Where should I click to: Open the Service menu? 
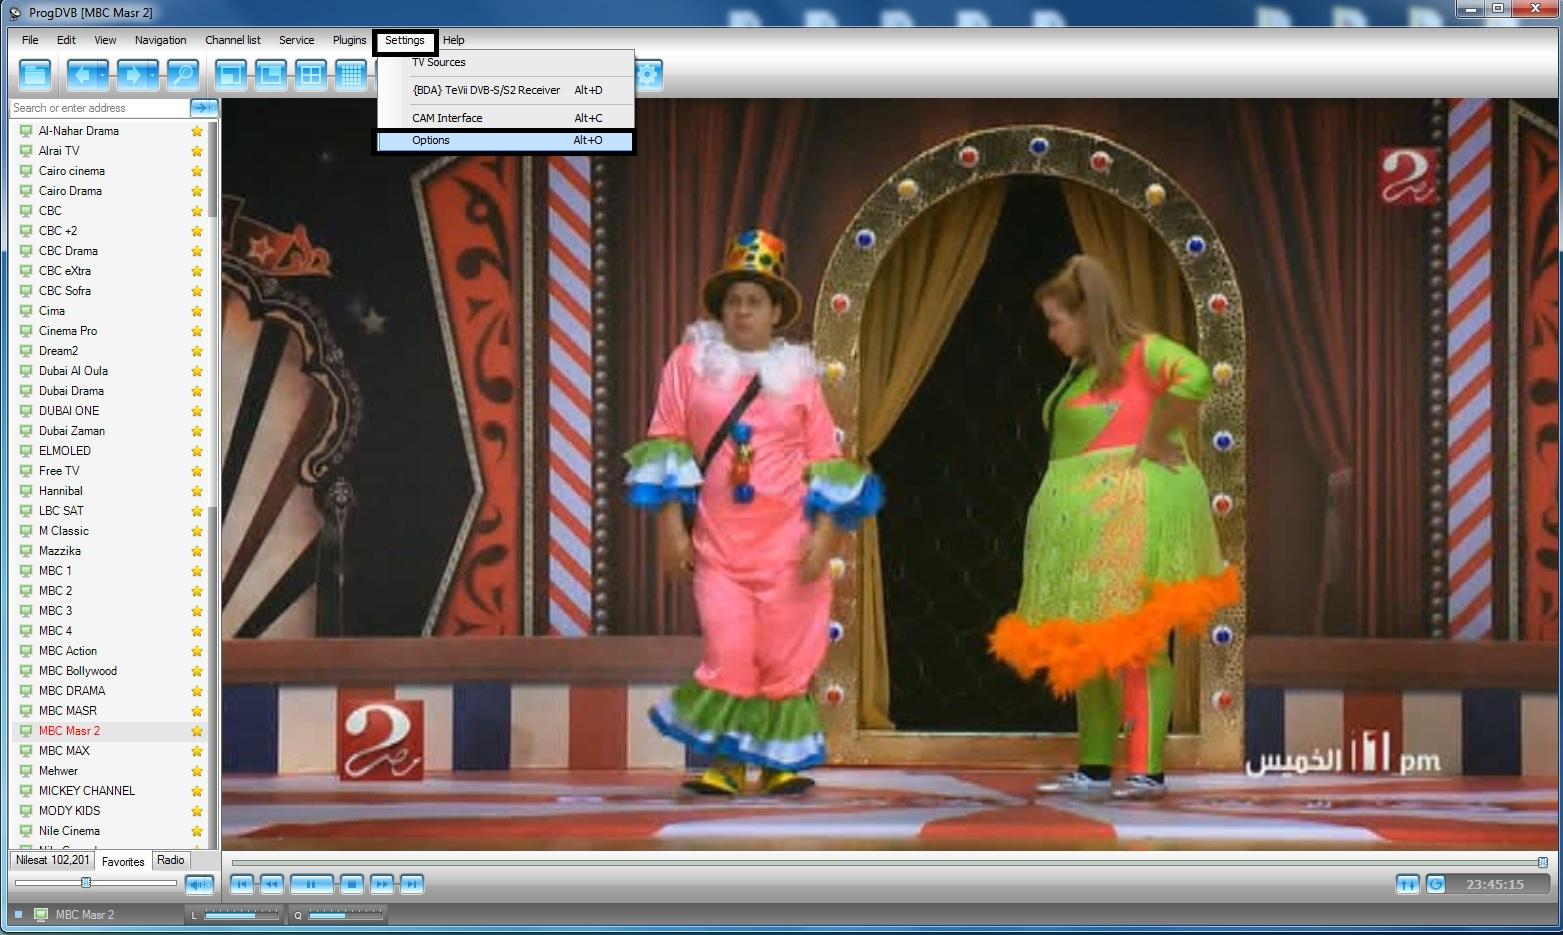pyautogui.click(x=296, y=40)
